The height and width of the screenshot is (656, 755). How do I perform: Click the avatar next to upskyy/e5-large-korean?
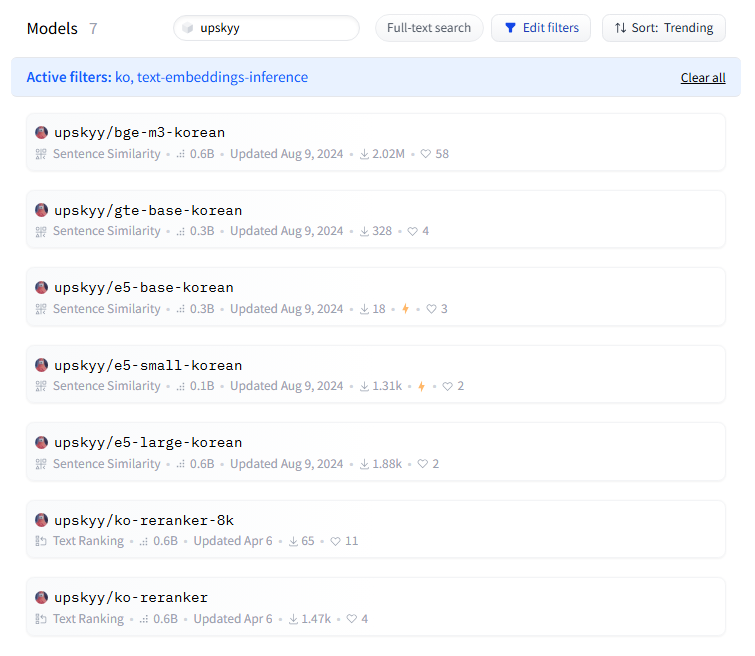(41, 442)
